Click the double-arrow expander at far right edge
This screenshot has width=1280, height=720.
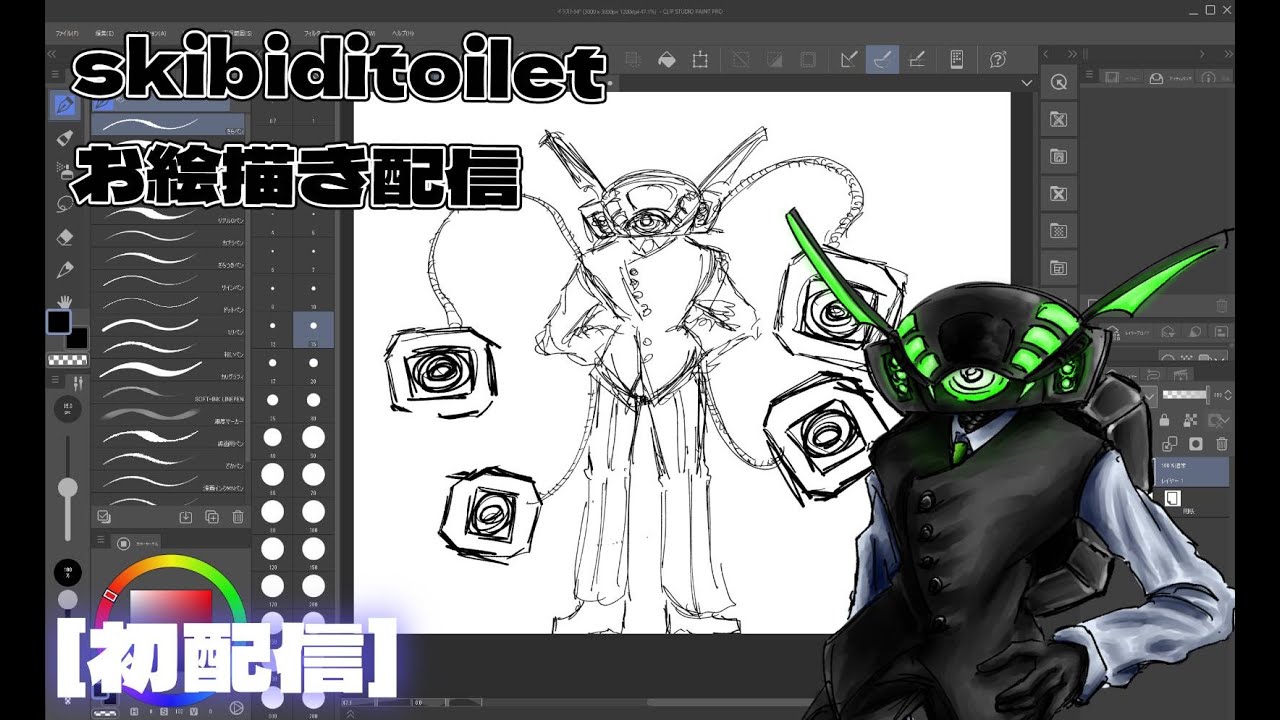pyautogui.click(x=1227, y=53)
